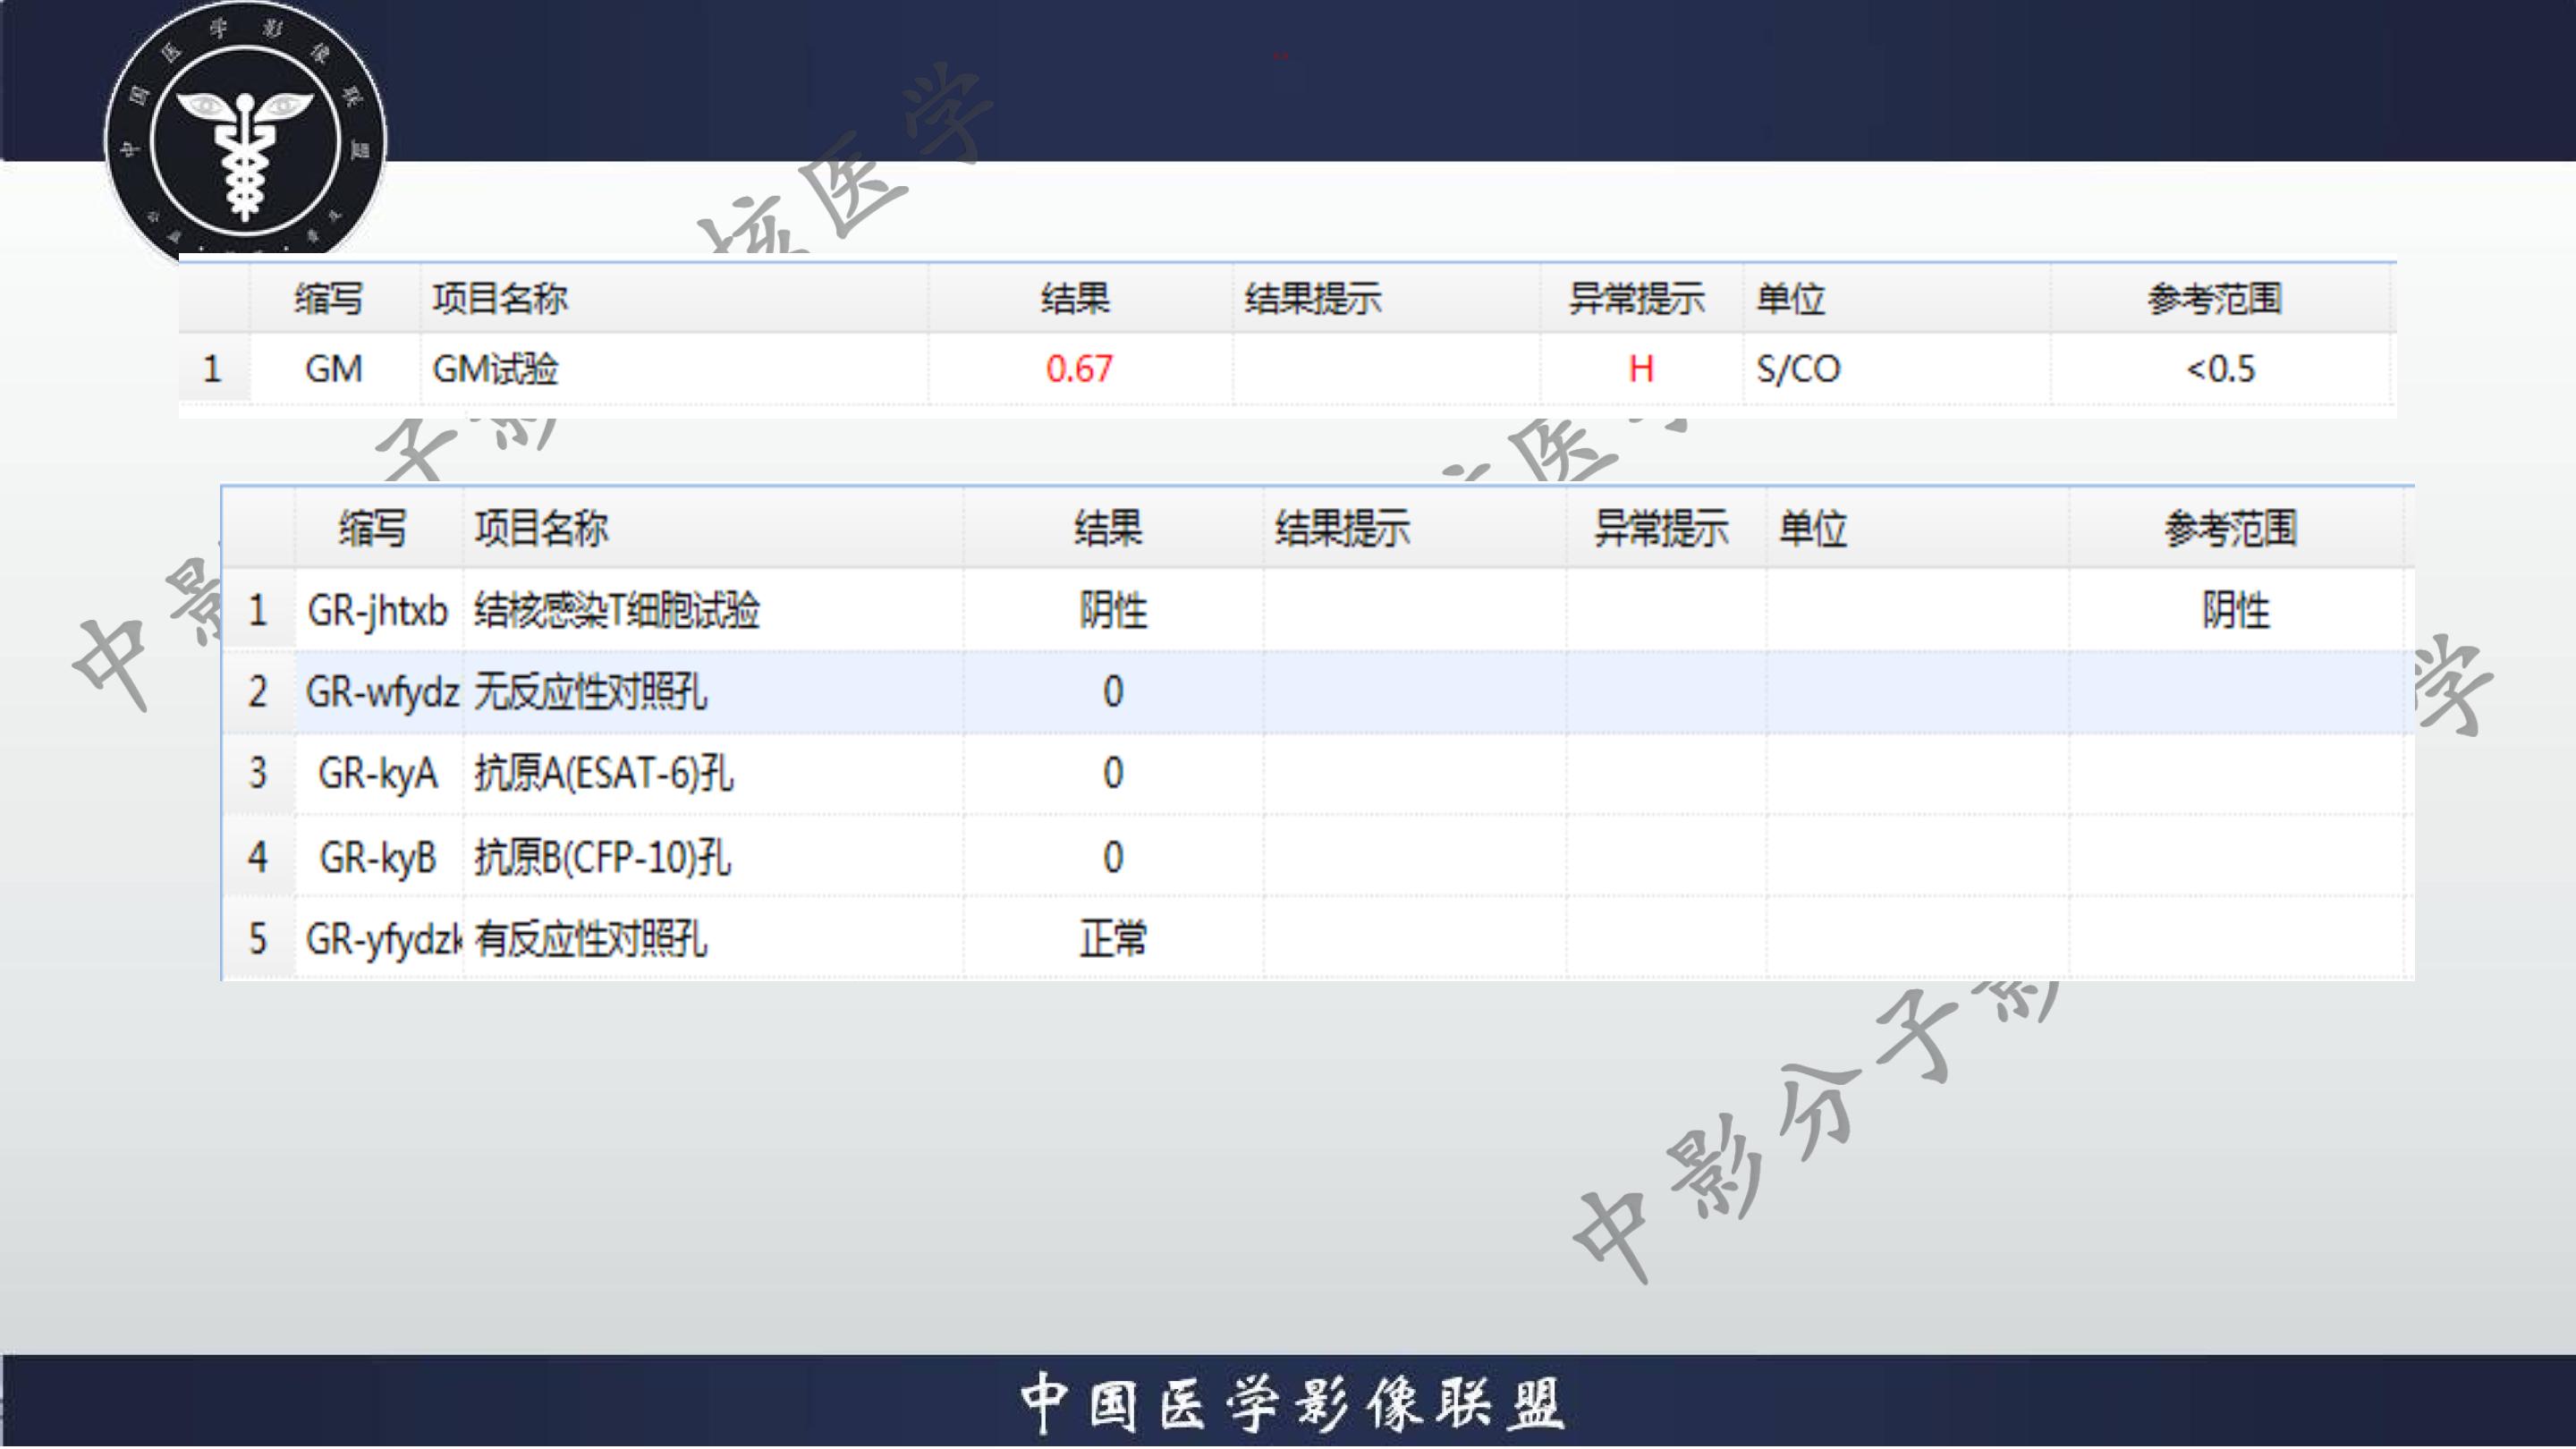This screenshot has width=2576, height=1449.
Task: Click the <0.5 reference range cell
Action: 2221,369
